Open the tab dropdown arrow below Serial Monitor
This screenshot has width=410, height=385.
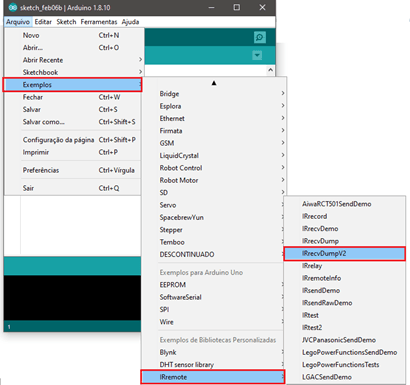[257, 55]
